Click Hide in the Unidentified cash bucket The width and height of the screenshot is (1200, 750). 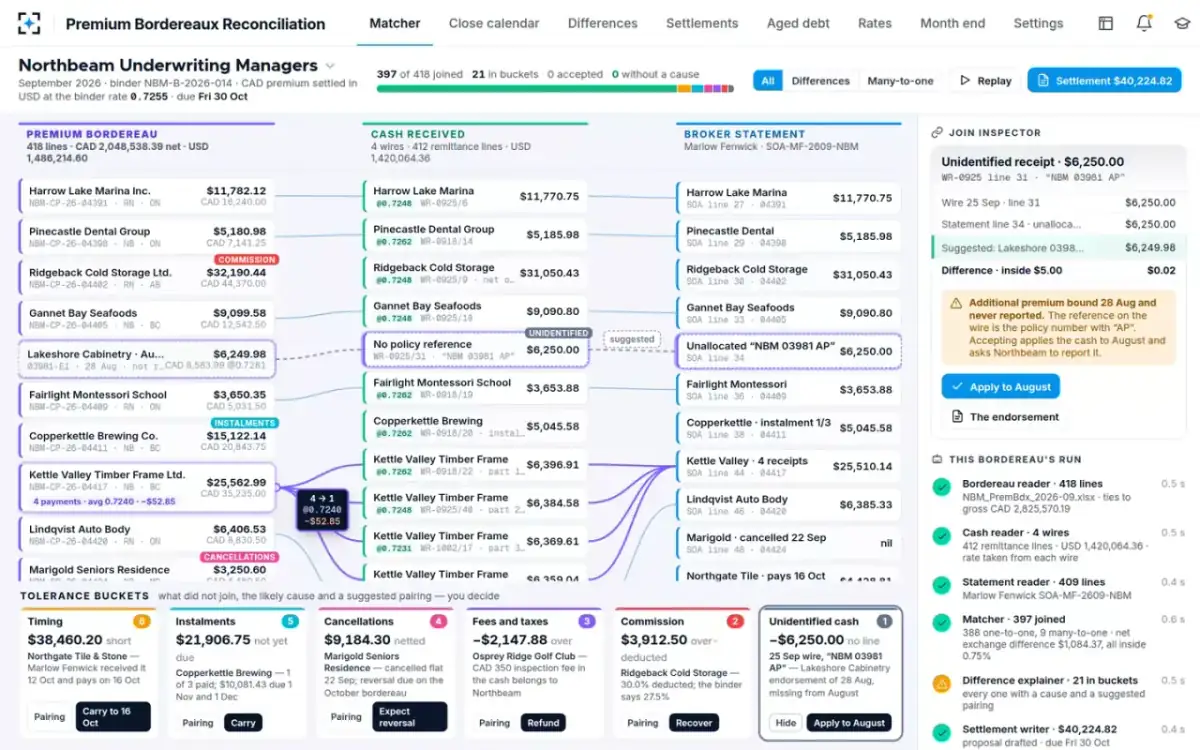[x=785, y=723]
